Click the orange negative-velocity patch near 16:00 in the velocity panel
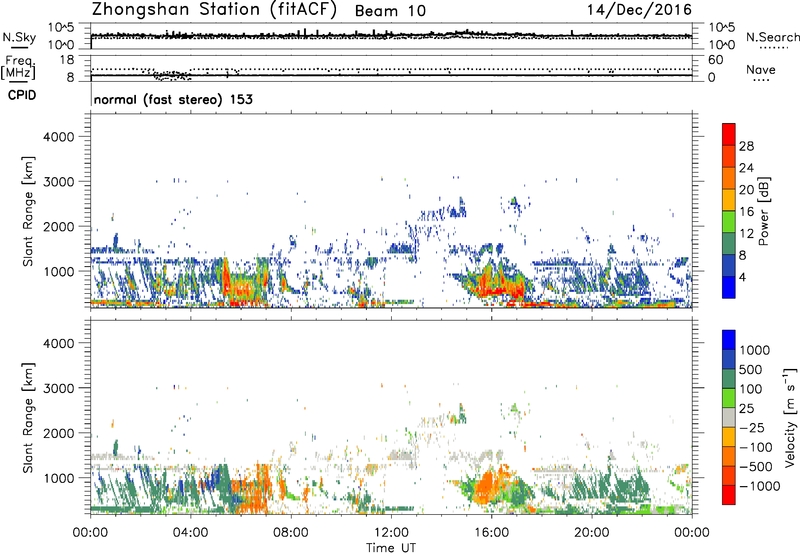This screenshot has width=800, height=554. pyautogui.click(x=488, y=487)
